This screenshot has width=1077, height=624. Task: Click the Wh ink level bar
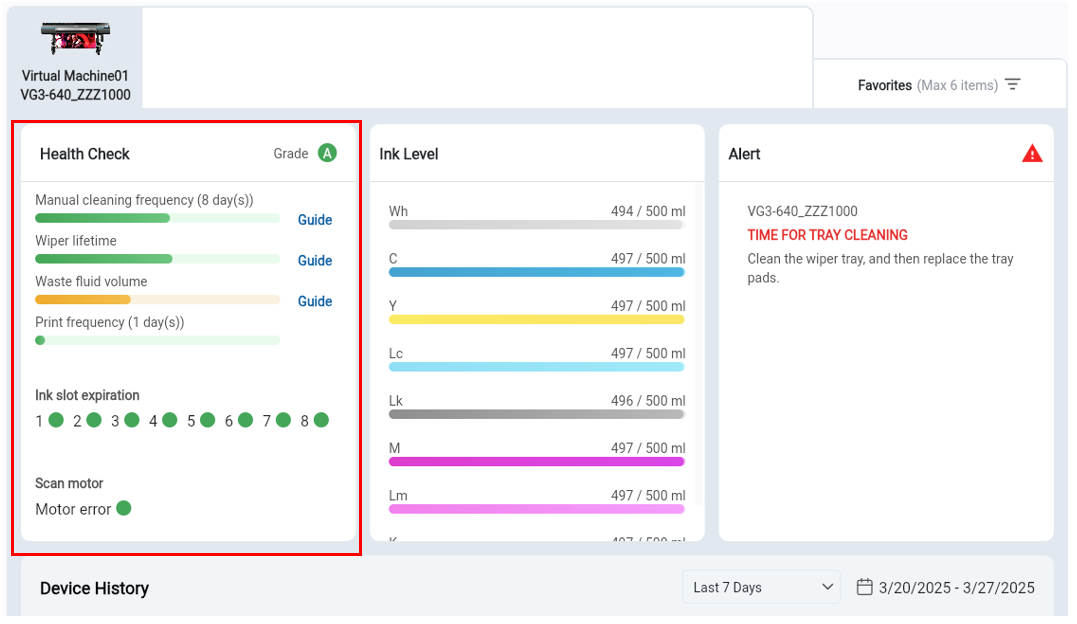point(537,226)
